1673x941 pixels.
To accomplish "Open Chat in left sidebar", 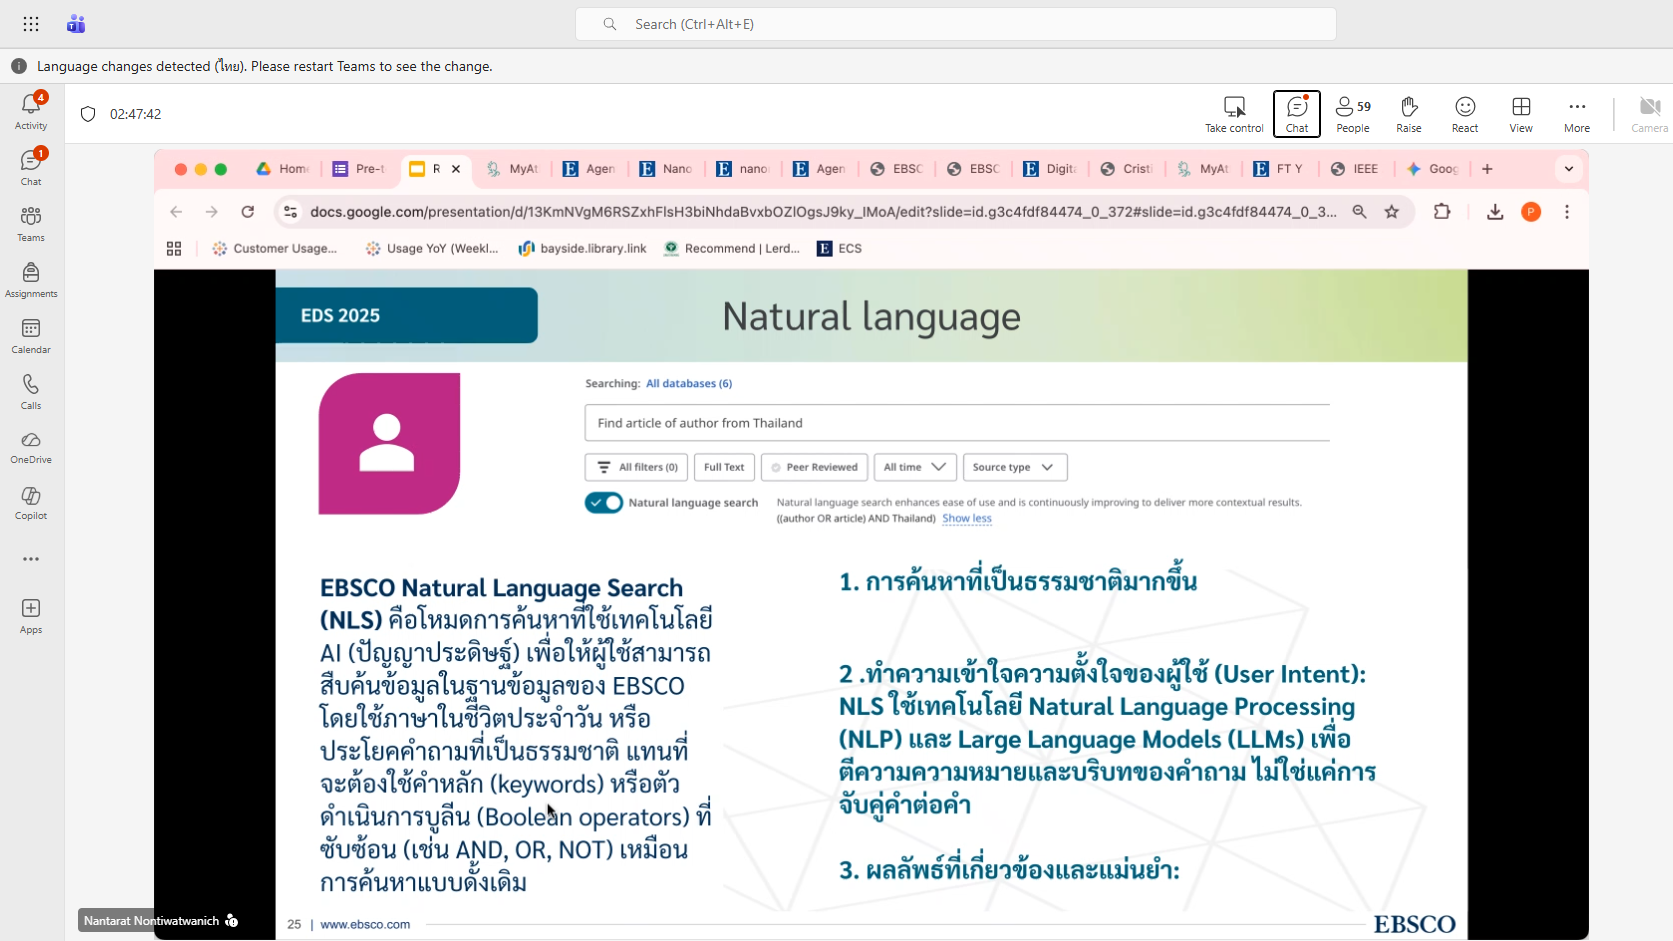I will click(x=31, y=166).
